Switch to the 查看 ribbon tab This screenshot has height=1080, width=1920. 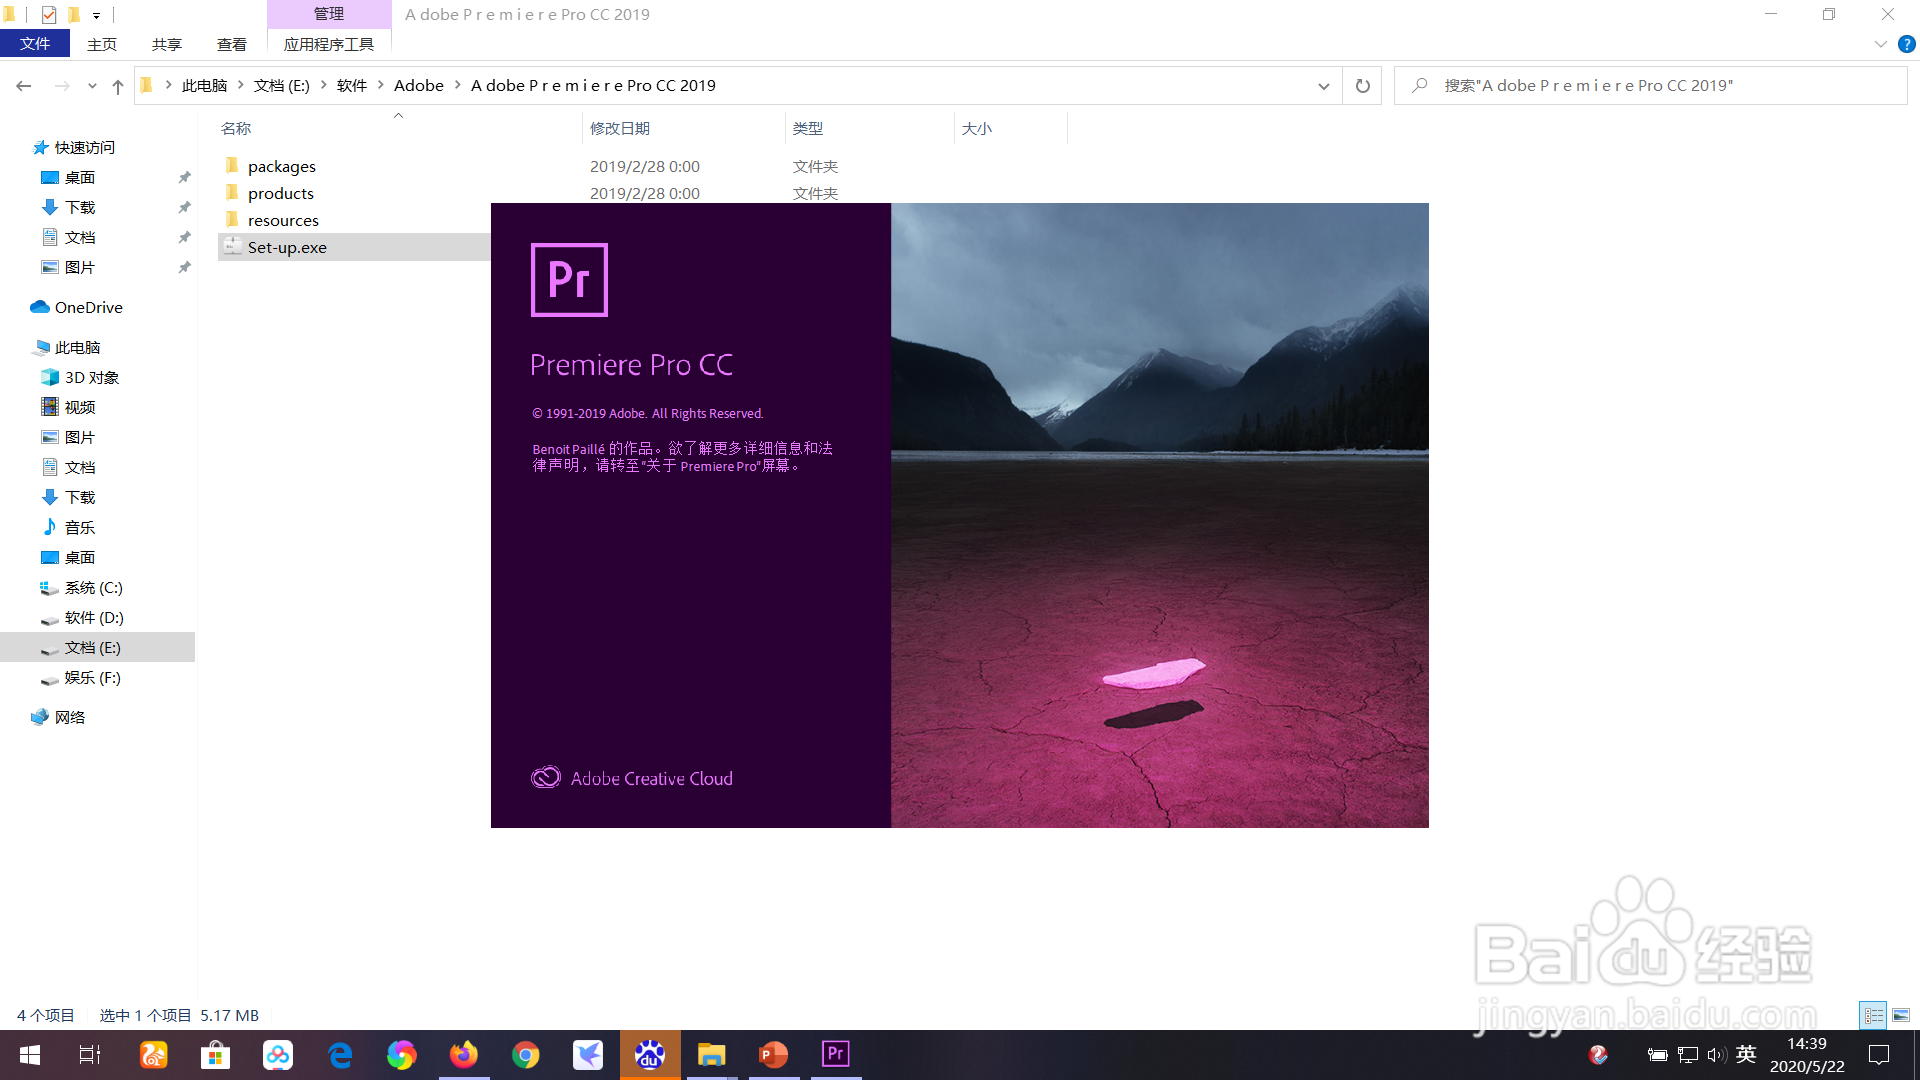point(231,44)
